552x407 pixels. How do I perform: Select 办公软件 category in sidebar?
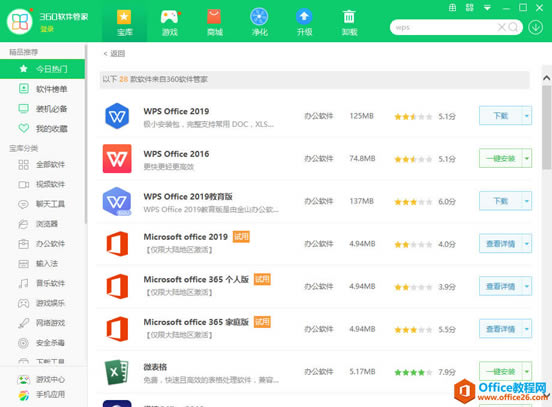tap(42, 244)
